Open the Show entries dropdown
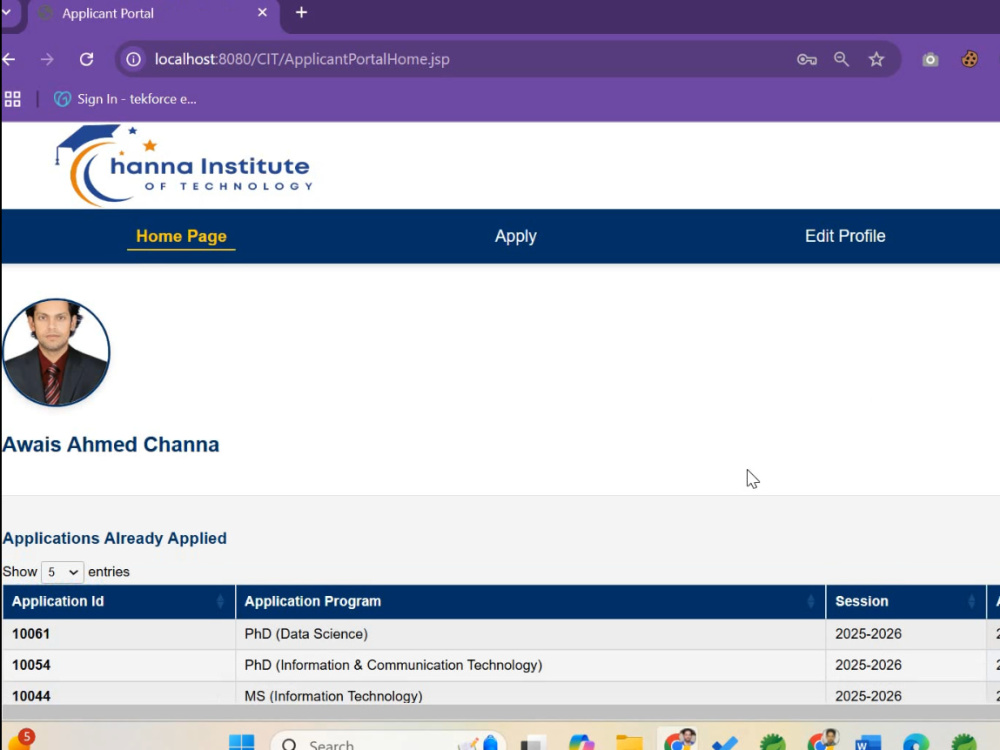This screenshot has width=1000, height=750. (62, 572)
